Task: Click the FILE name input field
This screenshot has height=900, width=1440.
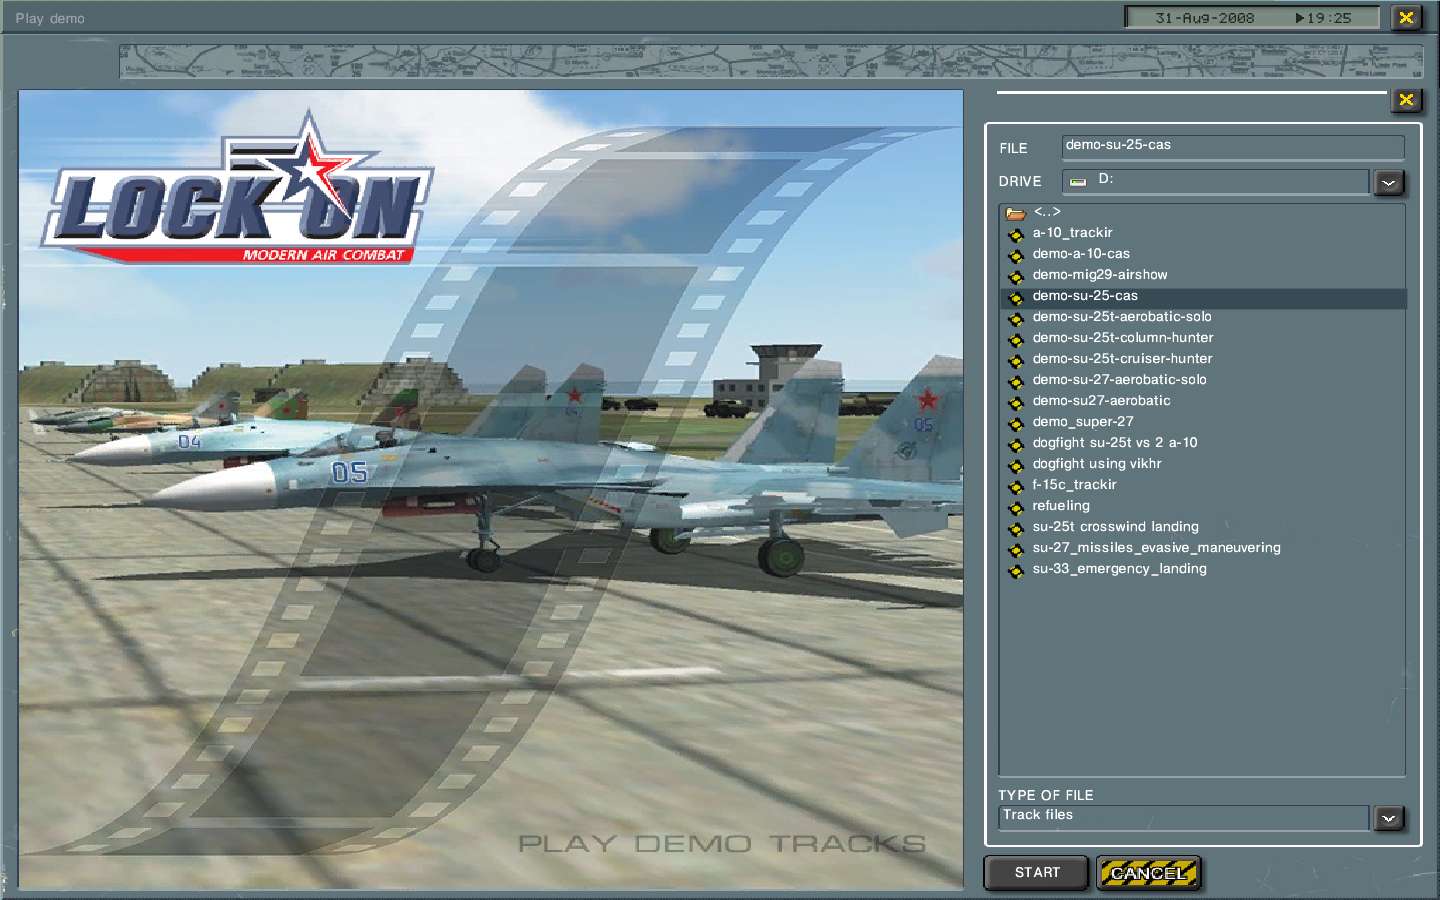Action: click(1233, 147)
